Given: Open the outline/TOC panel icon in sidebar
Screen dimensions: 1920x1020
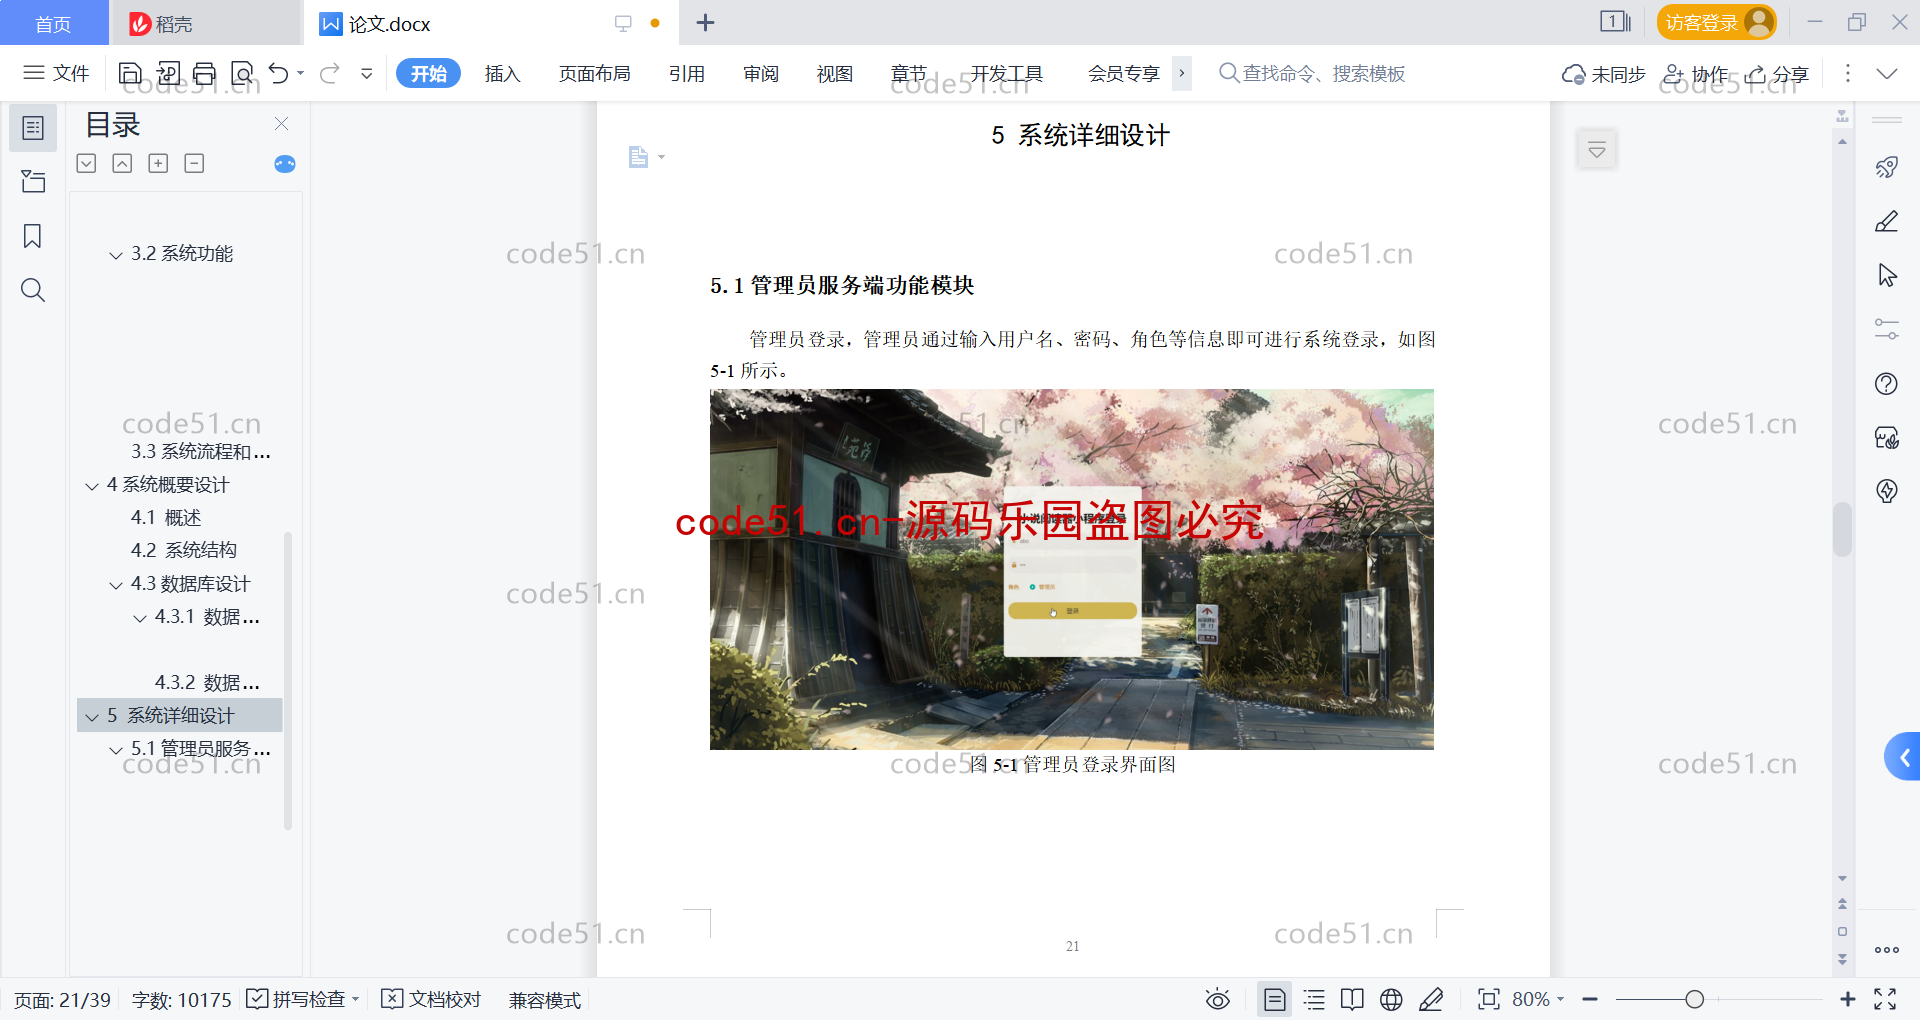Looking at the screenshot, I should (x=33, y=128).
